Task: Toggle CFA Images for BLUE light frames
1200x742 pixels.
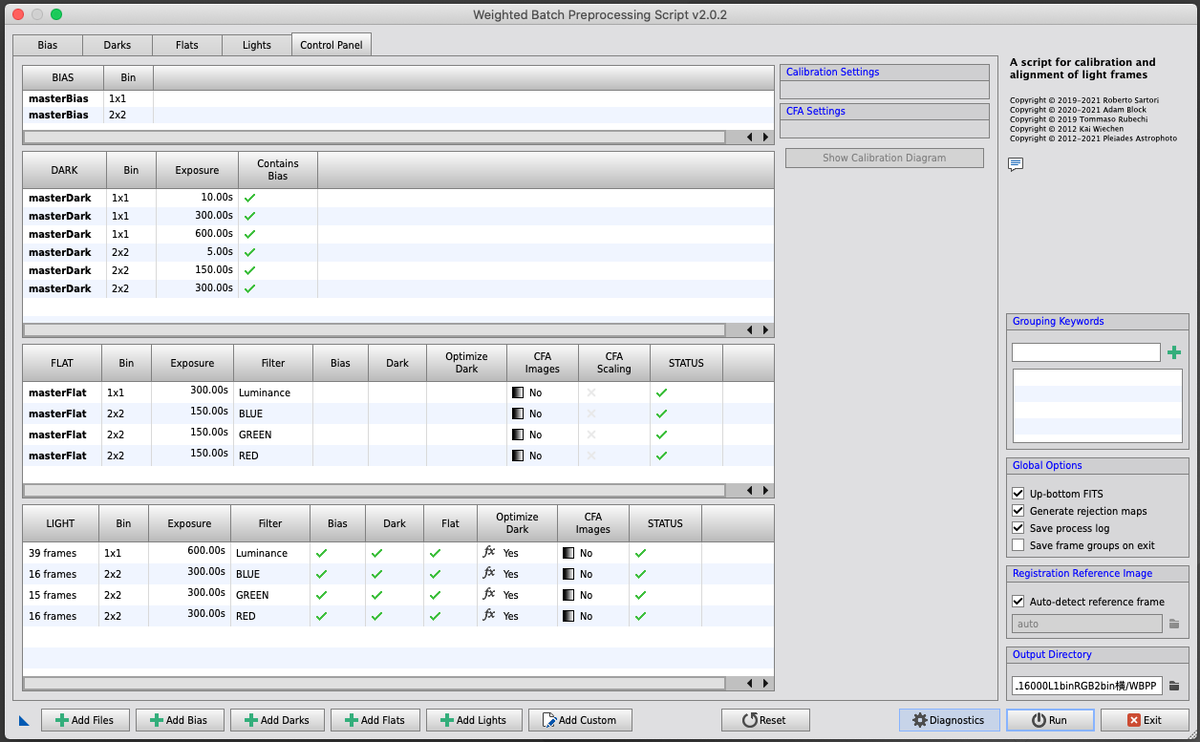Action: click(568, 574)
